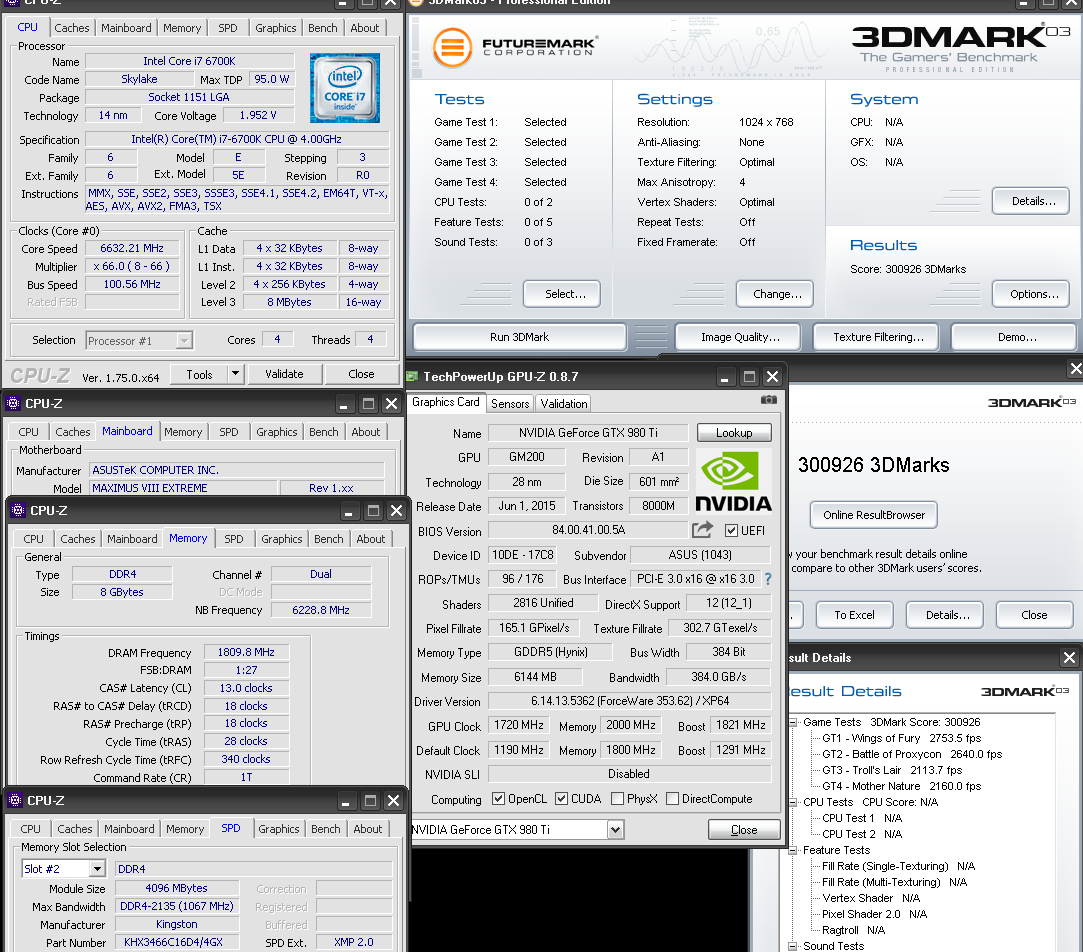Toggle the CUDA checkbox
The height and width of the screenshot is (952, 1083).
click(x=562, y=799)
